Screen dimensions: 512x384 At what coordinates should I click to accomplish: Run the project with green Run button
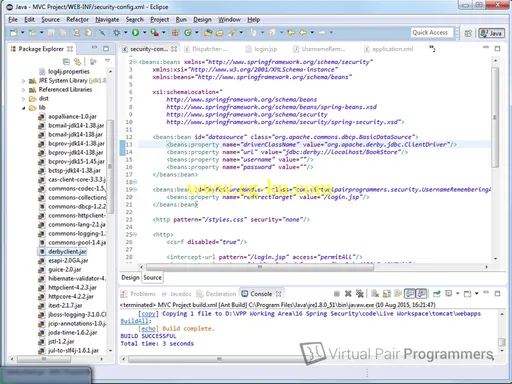[x=135, y=32]
